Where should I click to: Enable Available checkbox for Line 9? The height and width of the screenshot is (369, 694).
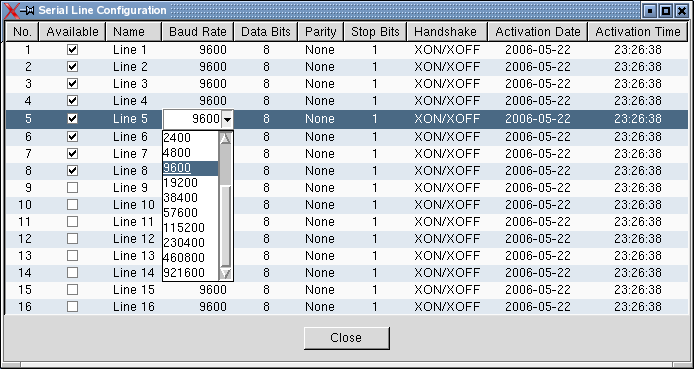(x=72, y=188)
